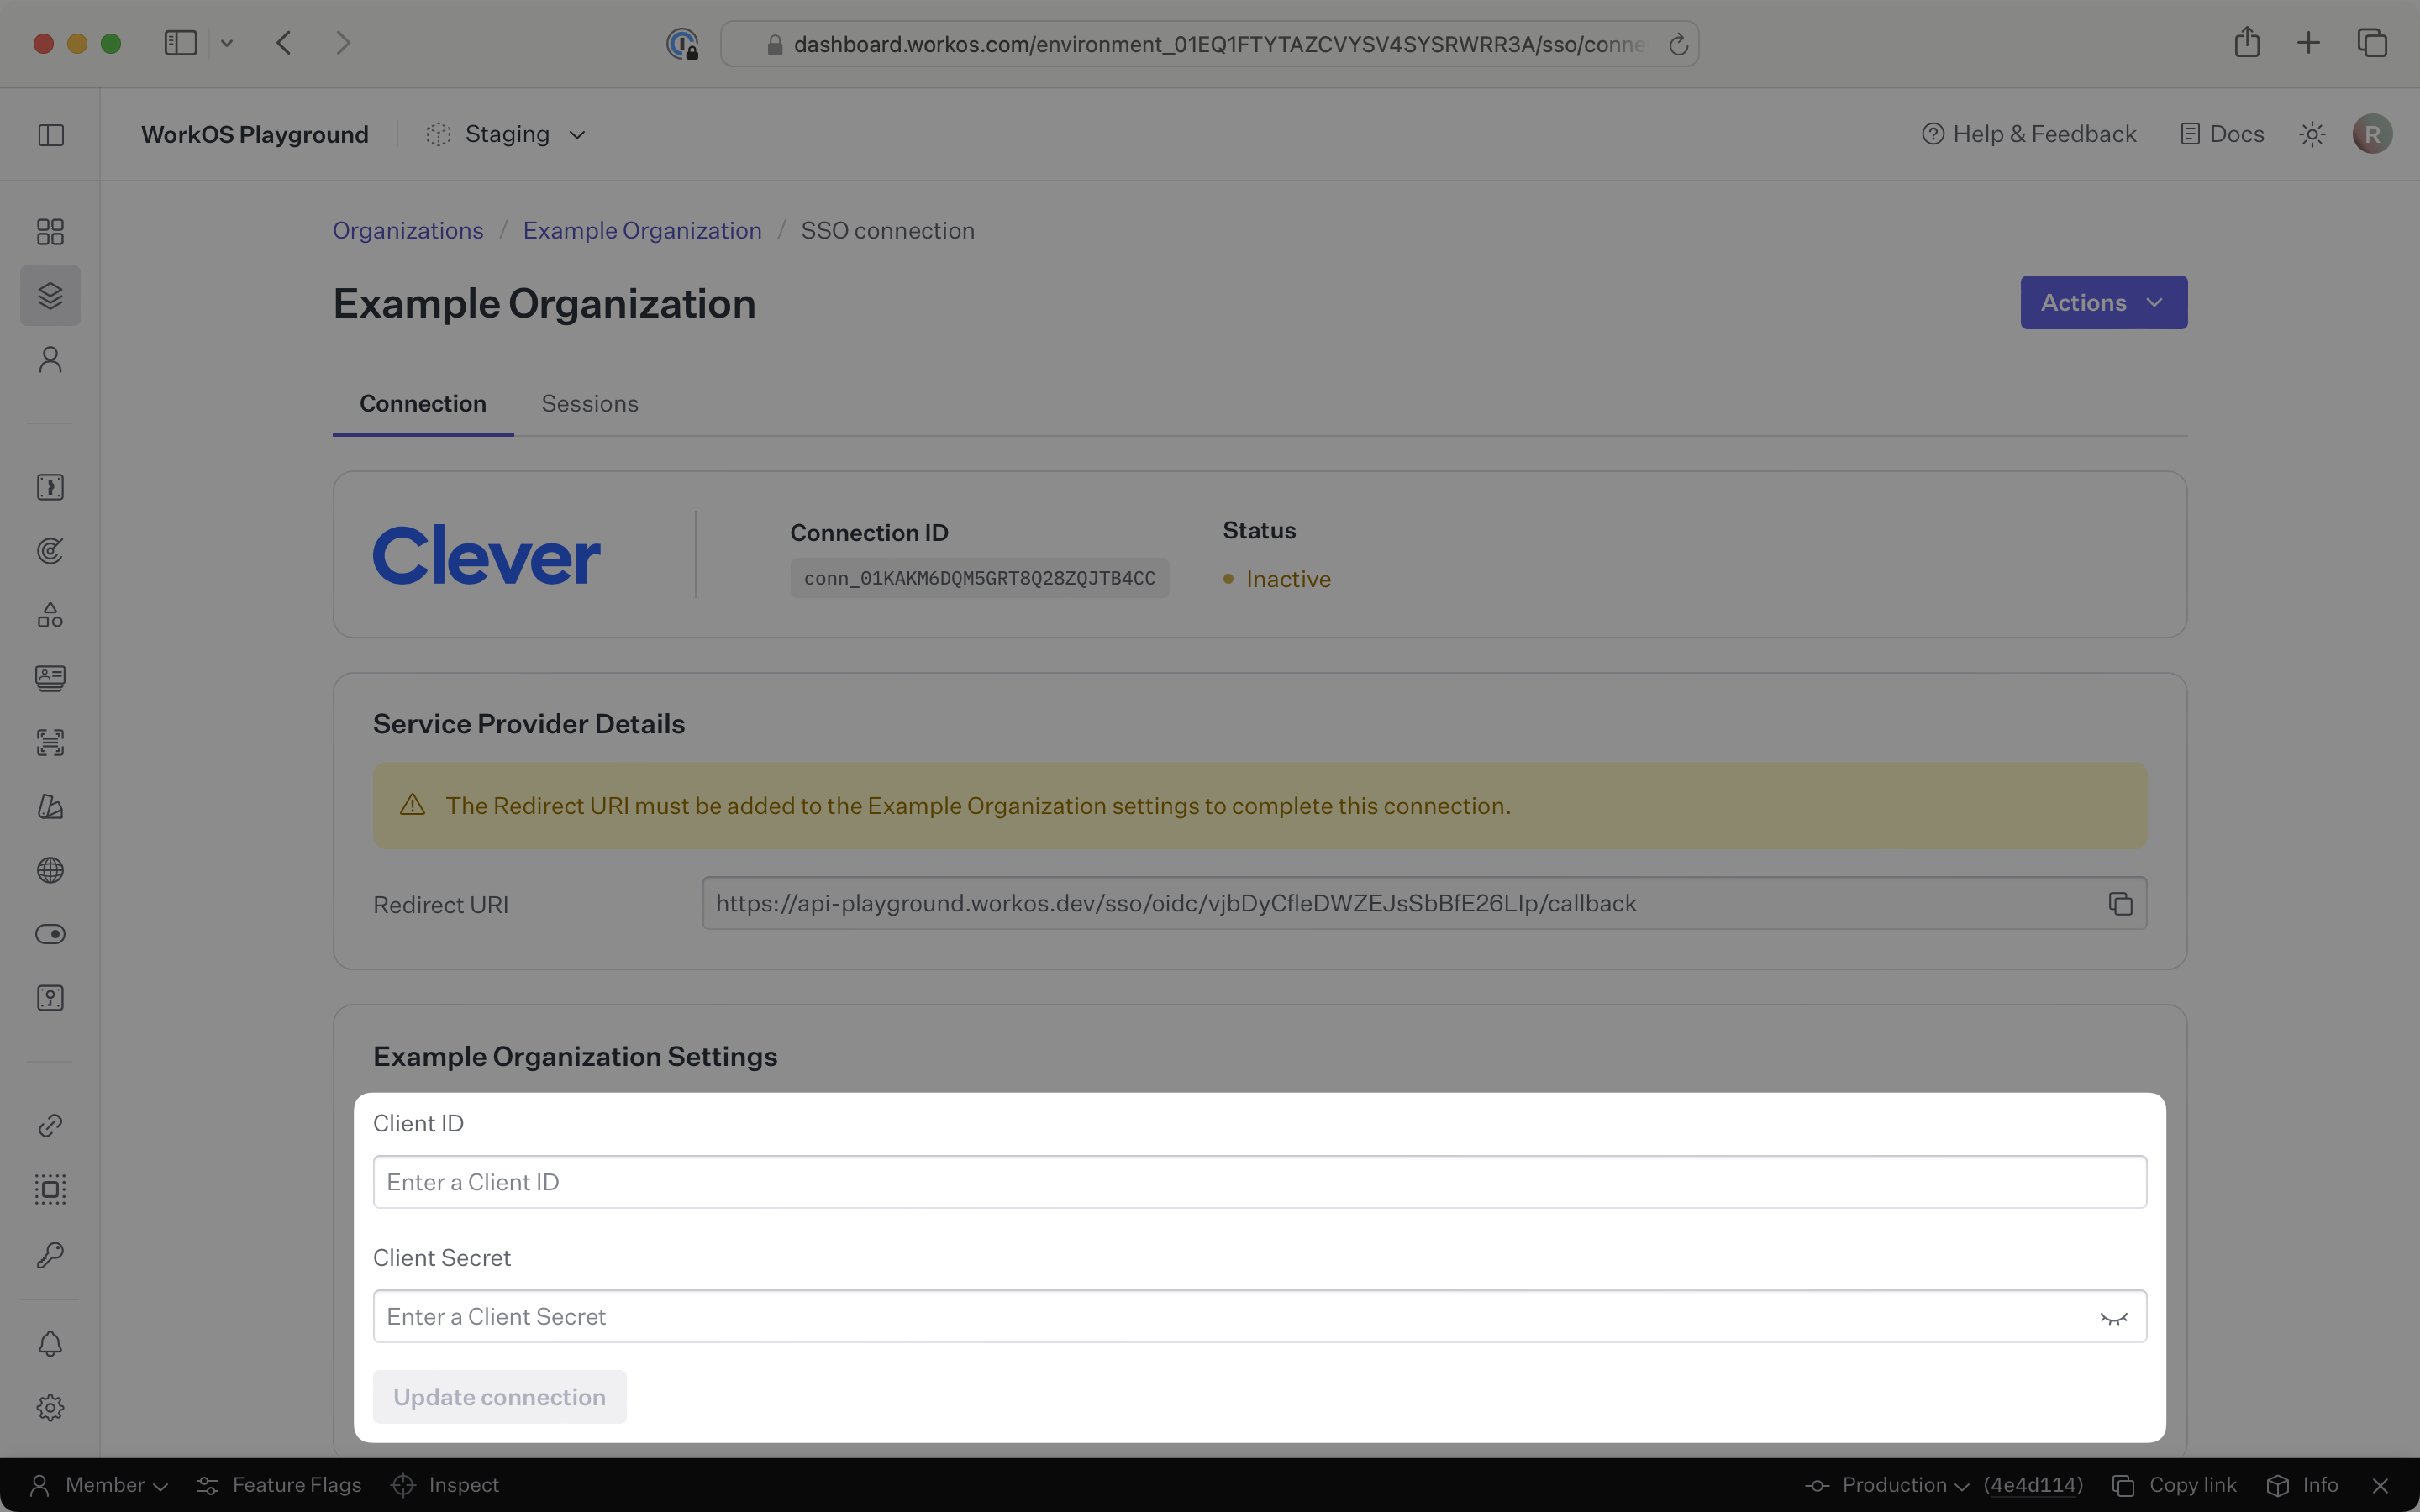Click the Inspect icon in the bottom bar
Viewport: 2420px width, 1512px height.
[x=404, y=1484]
